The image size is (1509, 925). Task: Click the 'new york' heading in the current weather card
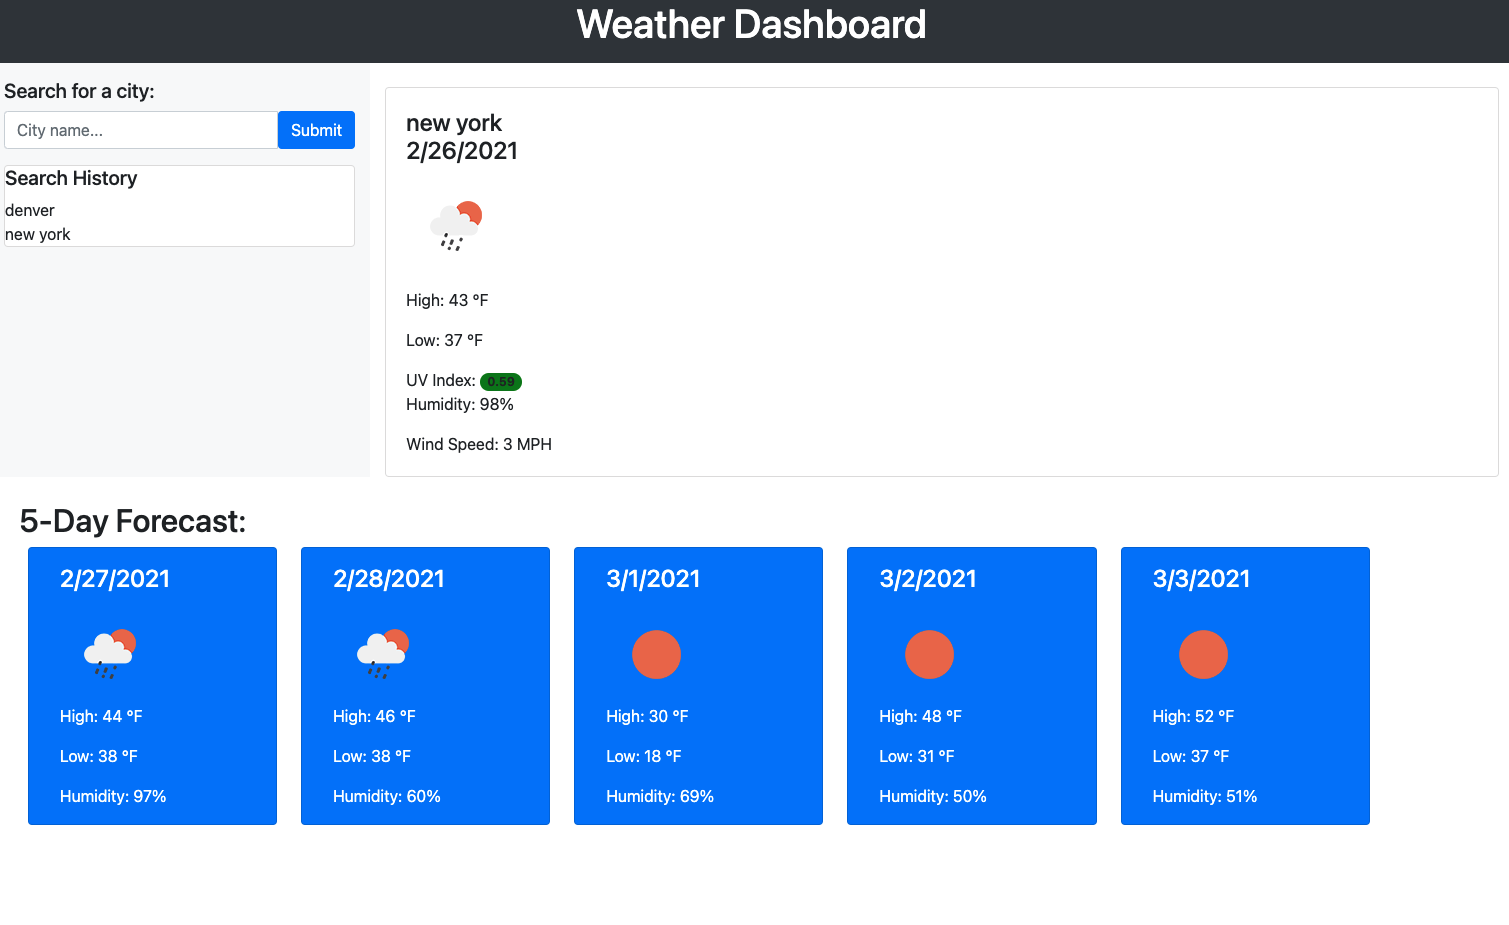(454, 123)
